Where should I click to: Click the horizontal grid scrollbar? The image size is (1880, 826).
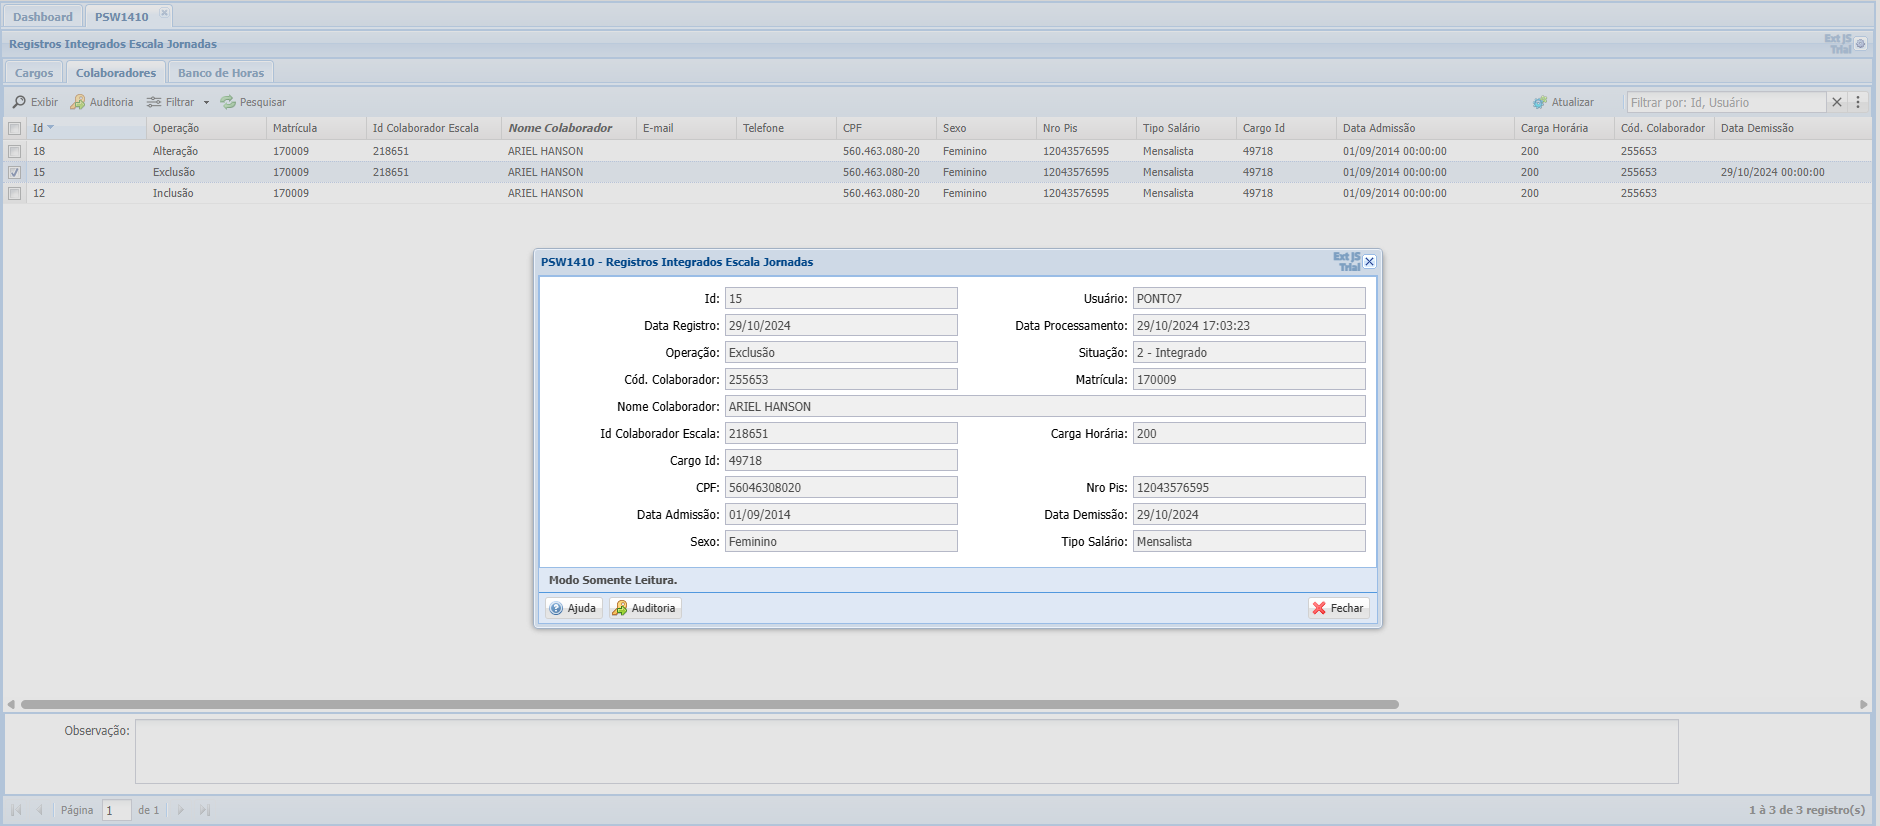coord(709,704)
